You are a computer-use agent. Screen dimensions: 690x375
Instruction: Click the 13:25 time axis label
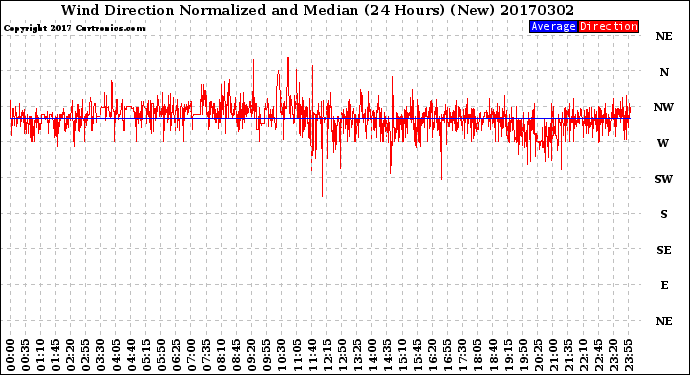click(357, 355)
